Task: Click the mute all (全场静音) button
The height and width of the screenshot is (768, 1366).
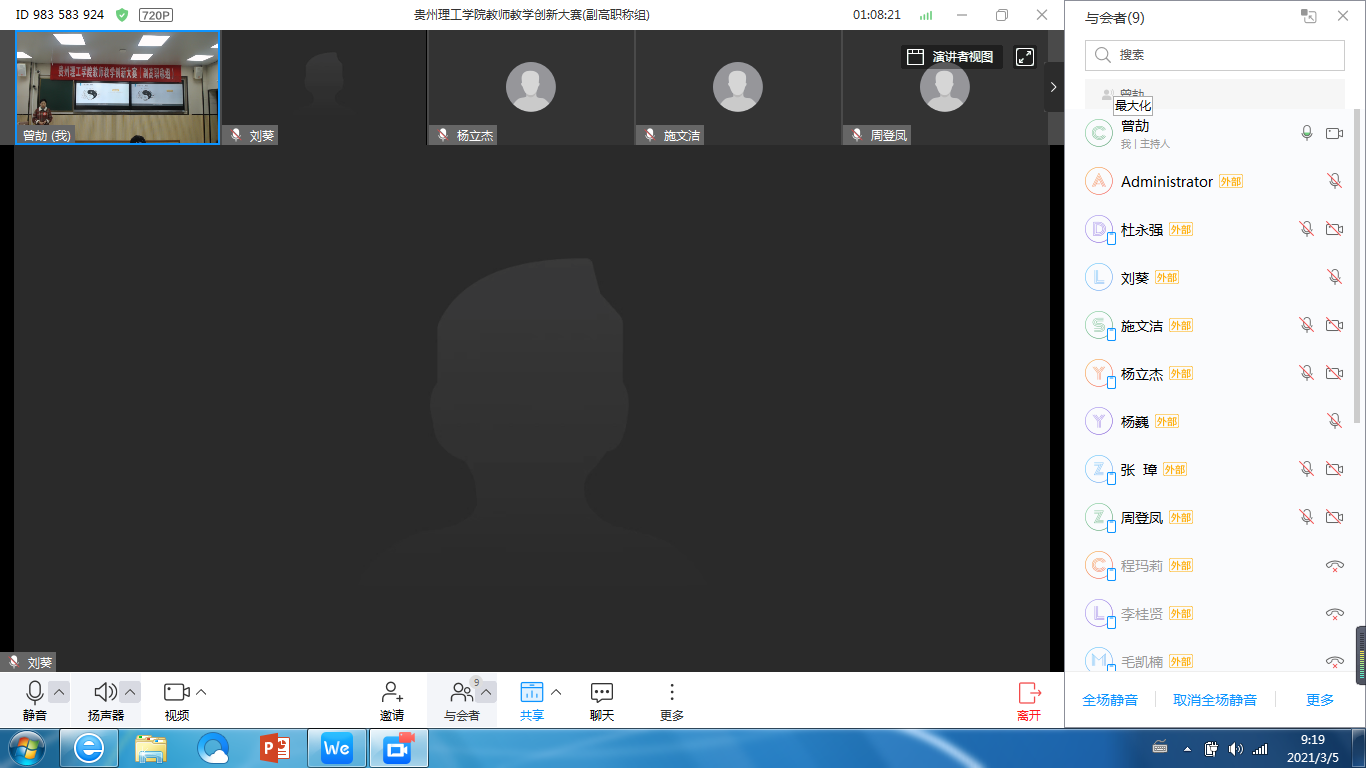Action: [x=1110, y=700]
